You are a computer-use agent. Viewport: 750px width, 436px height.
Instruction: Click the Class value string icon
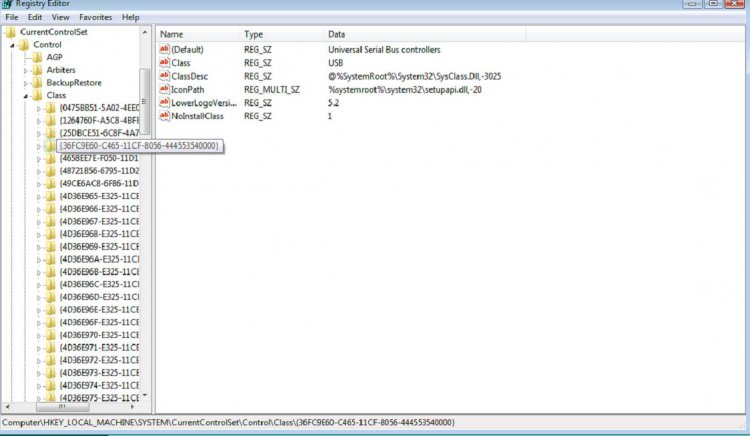(x=164, y=63)
